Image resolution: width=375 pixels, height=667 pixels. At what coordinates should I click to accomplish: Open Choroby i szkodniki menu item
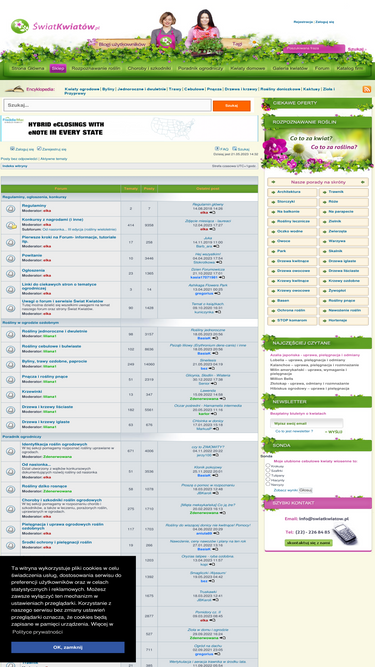[x=149, y=68]
